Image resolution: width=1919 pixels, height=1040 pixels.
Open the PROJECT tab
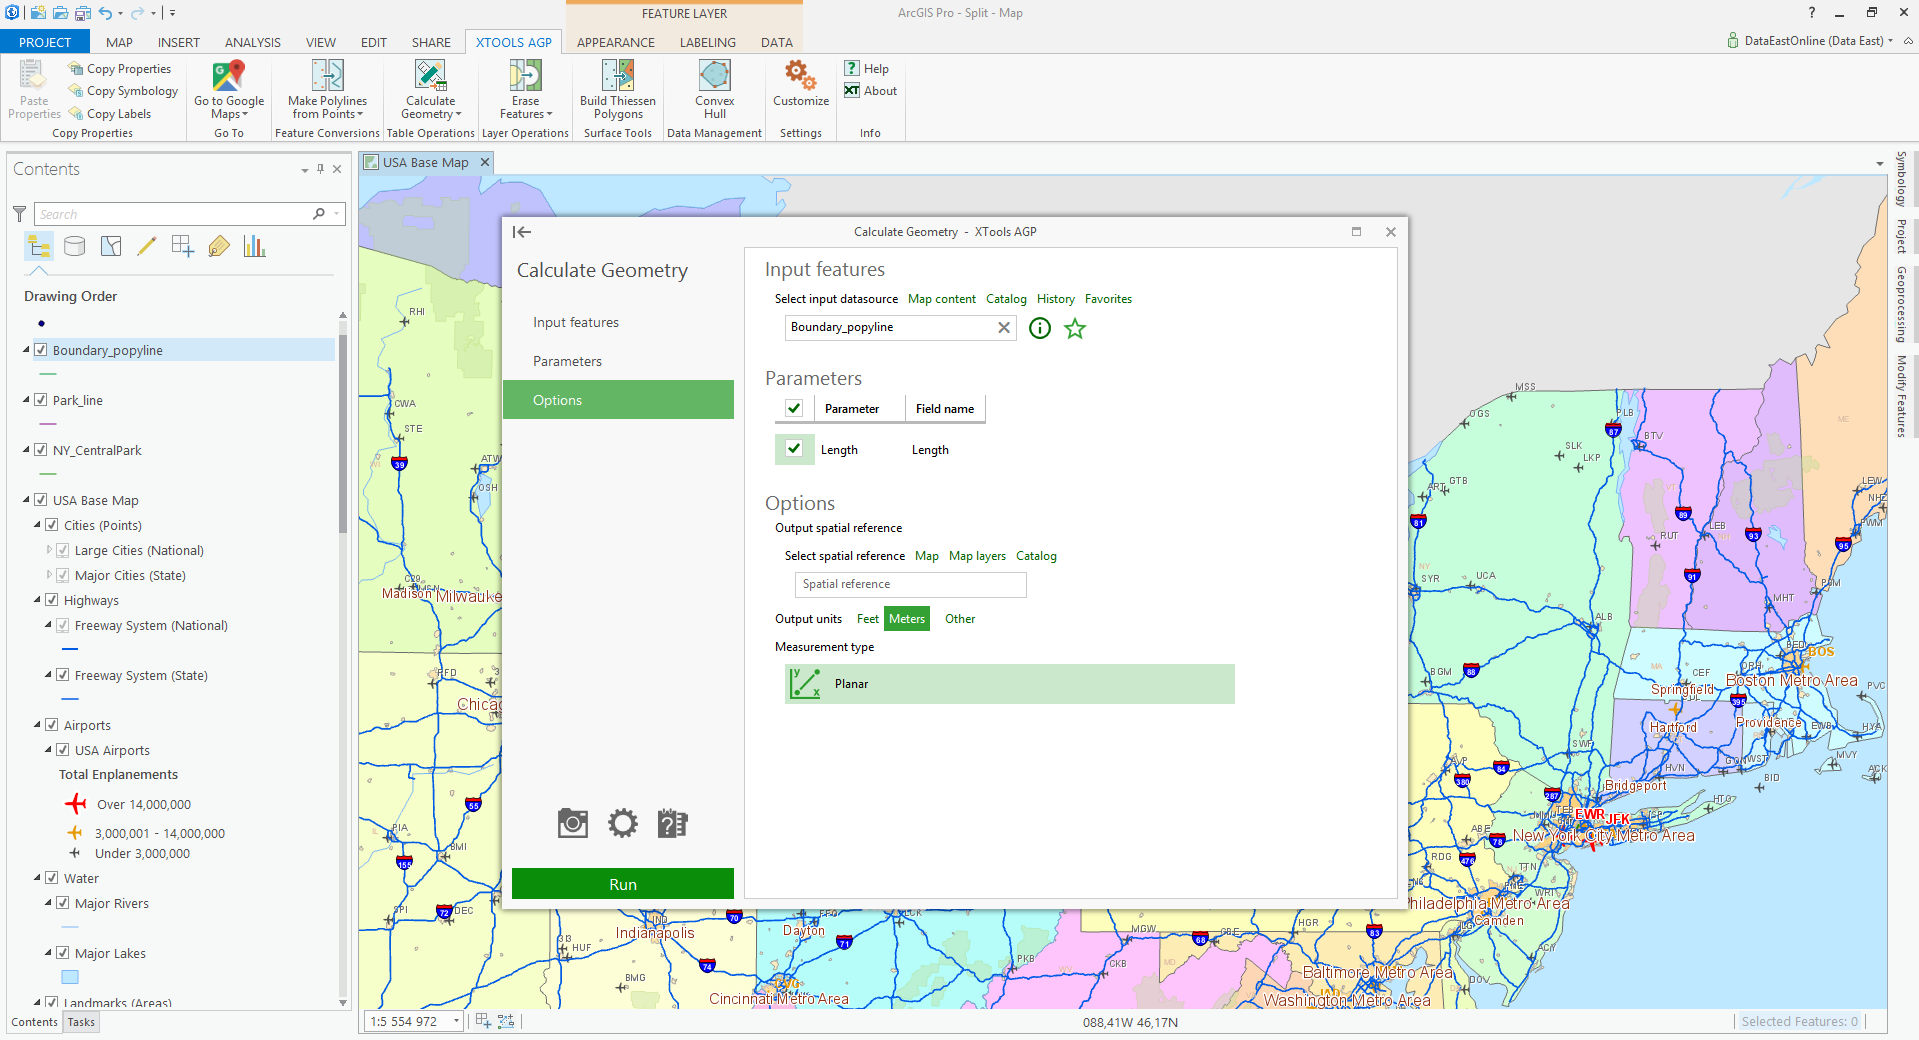(x=45, y=42)
